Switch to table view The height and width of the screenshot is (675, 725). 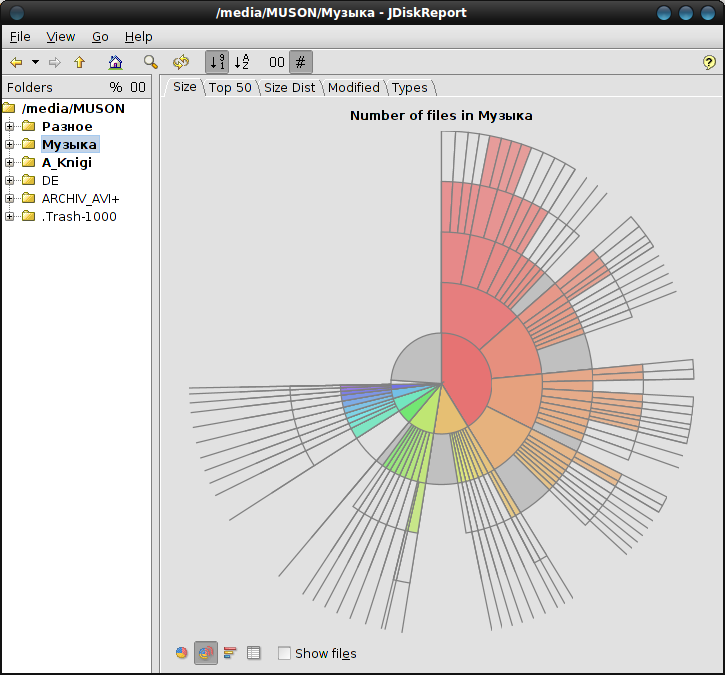point(253,653)
